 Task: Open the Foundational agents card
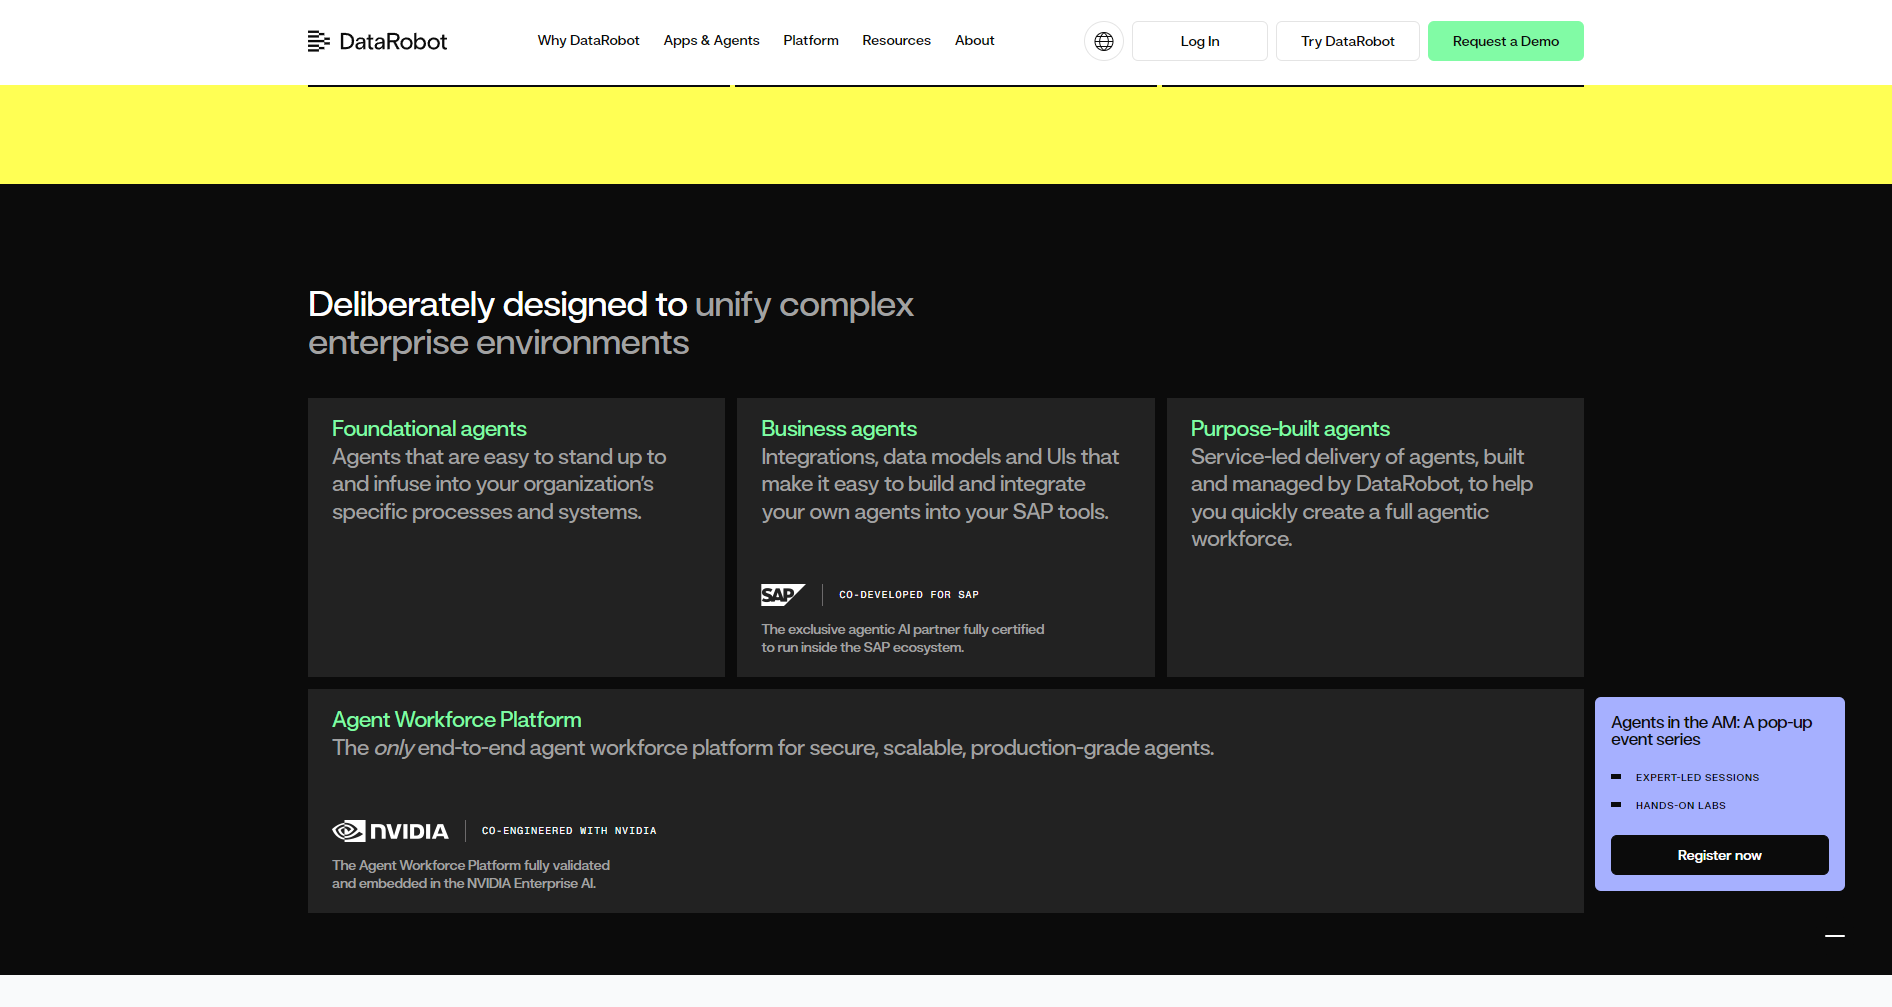tap(516, 536)
